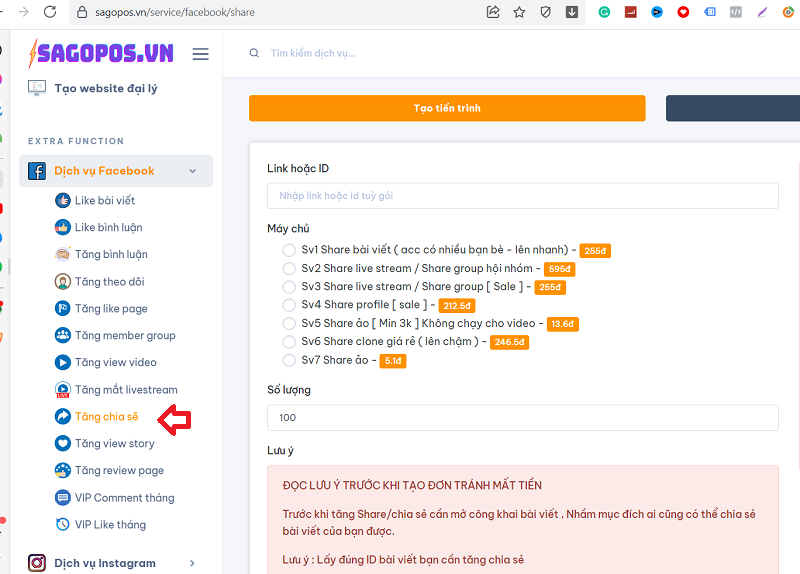Choose Sv4 Share profile sale server
This screenshot has width=800, height=574.
coord(290,305)
